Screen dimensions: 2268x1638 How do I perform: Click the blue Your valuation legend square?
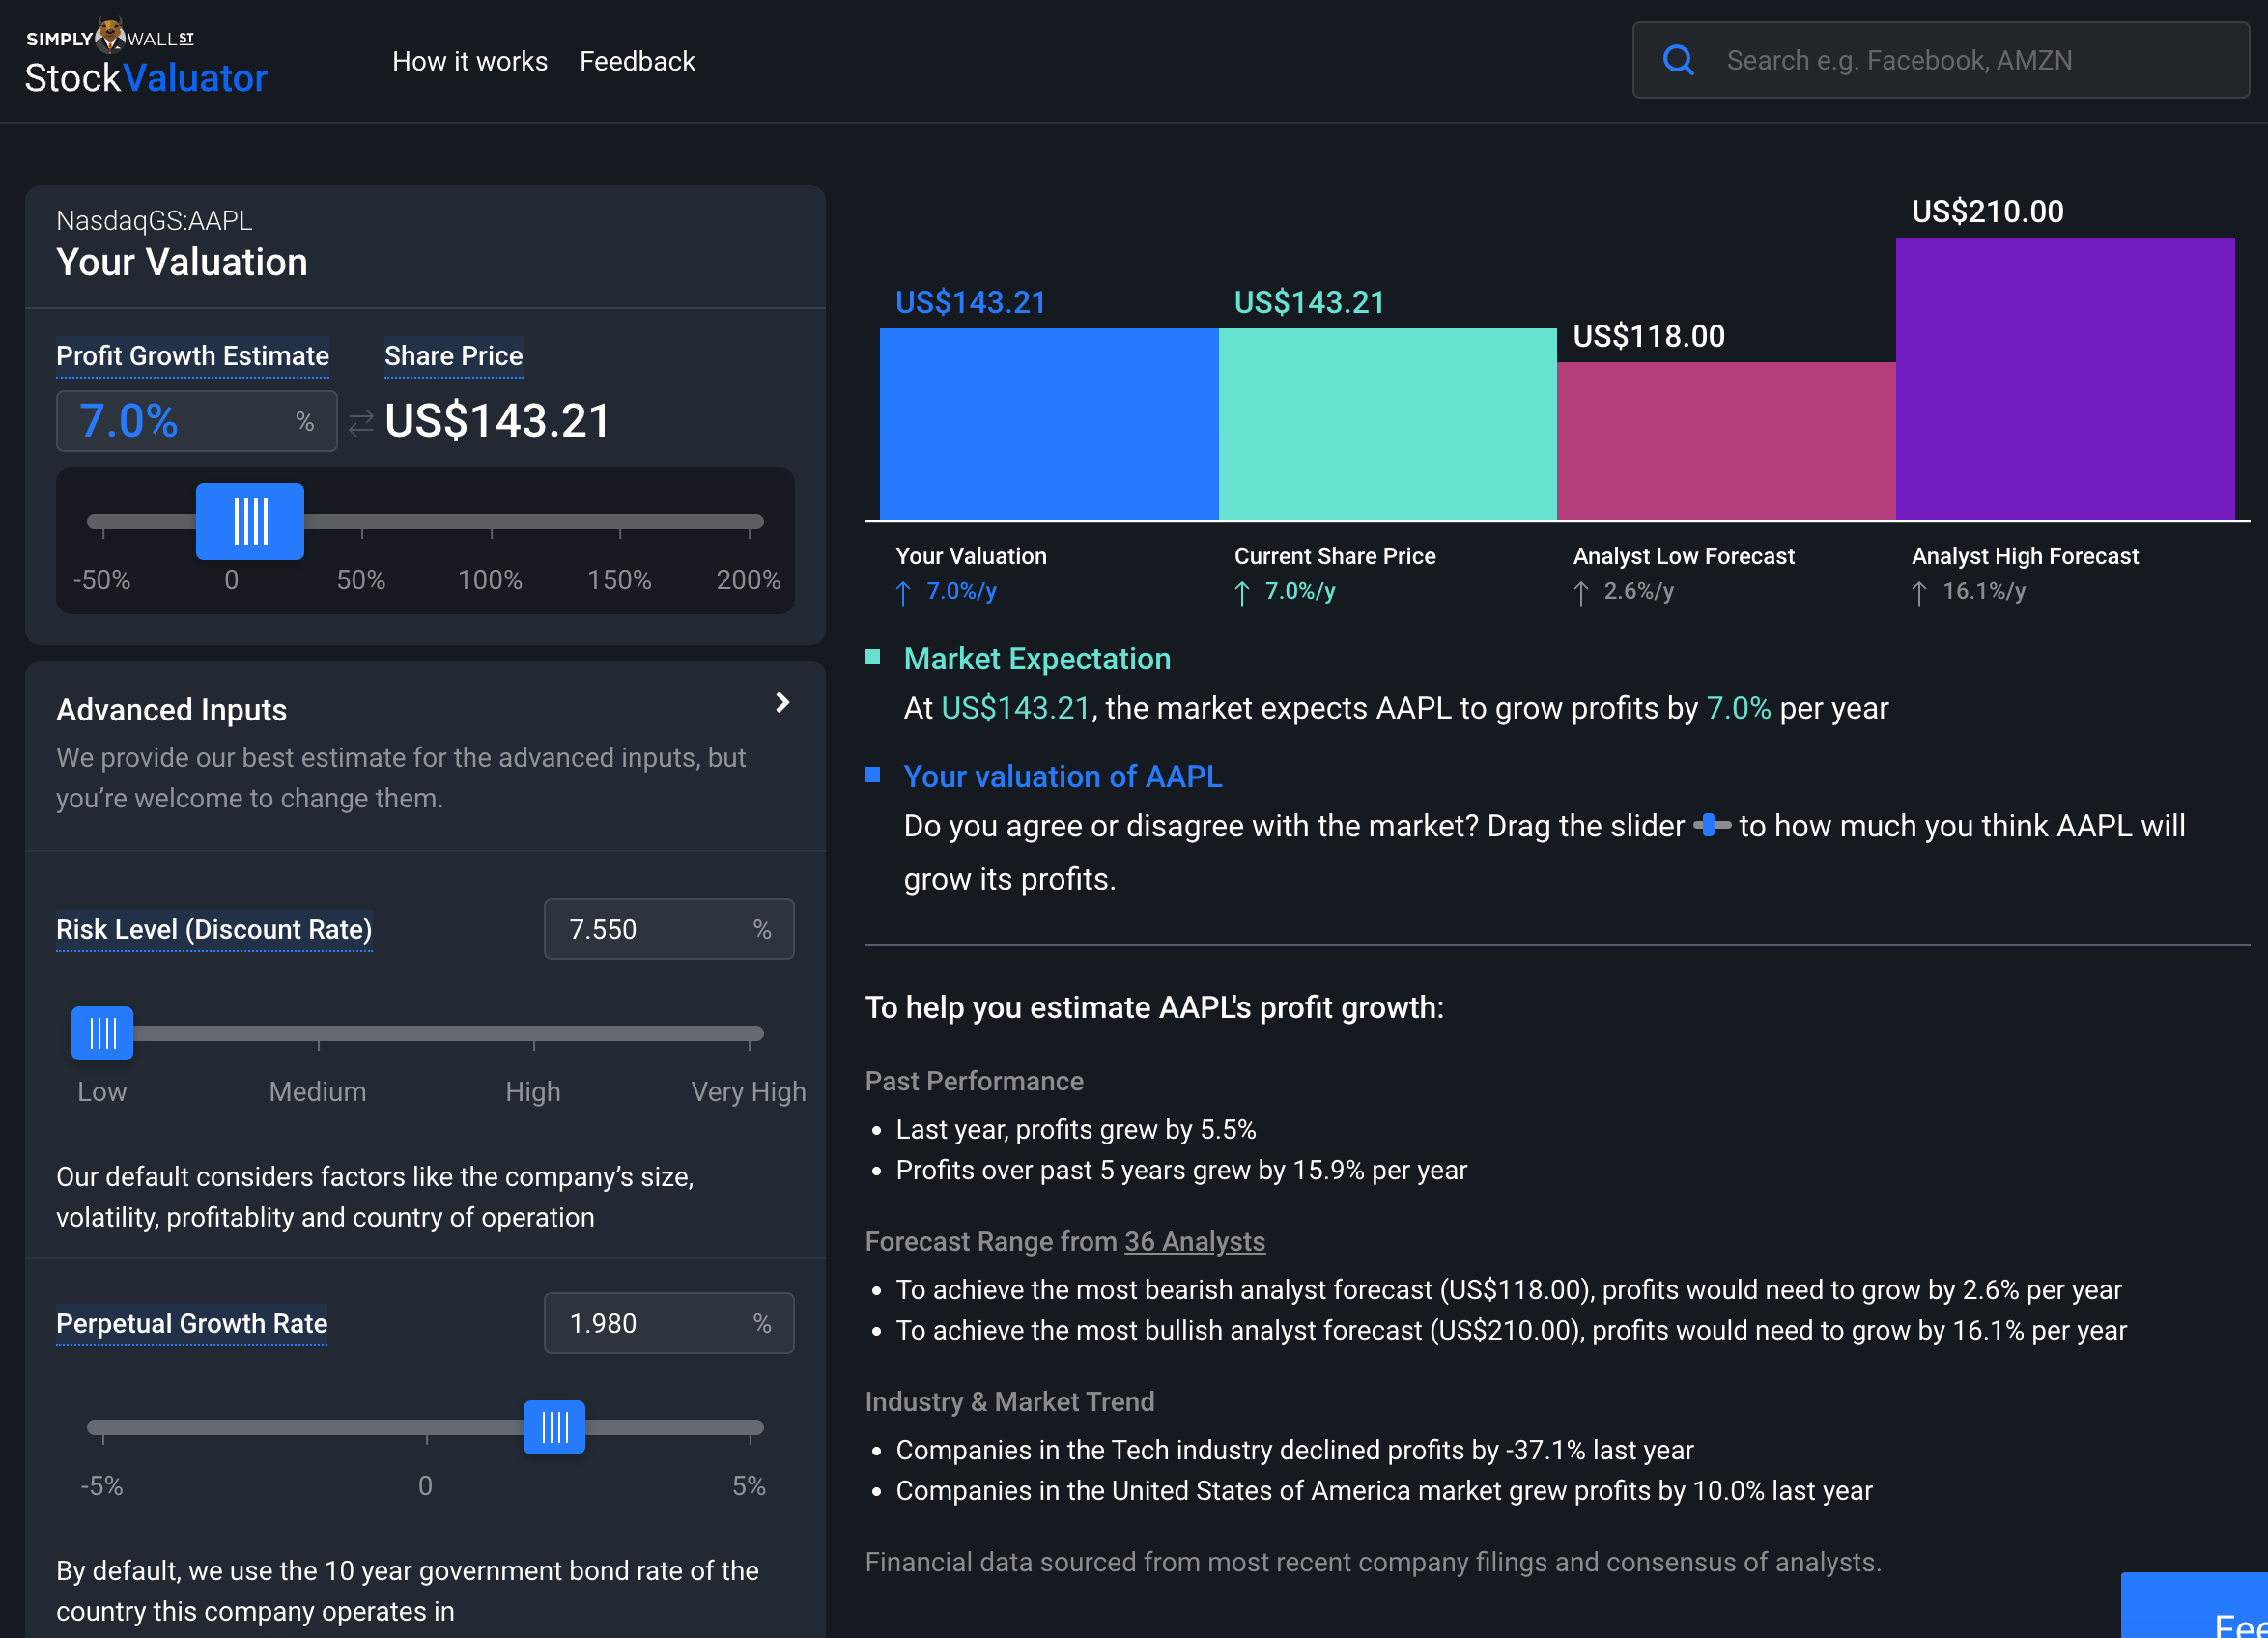872,775
